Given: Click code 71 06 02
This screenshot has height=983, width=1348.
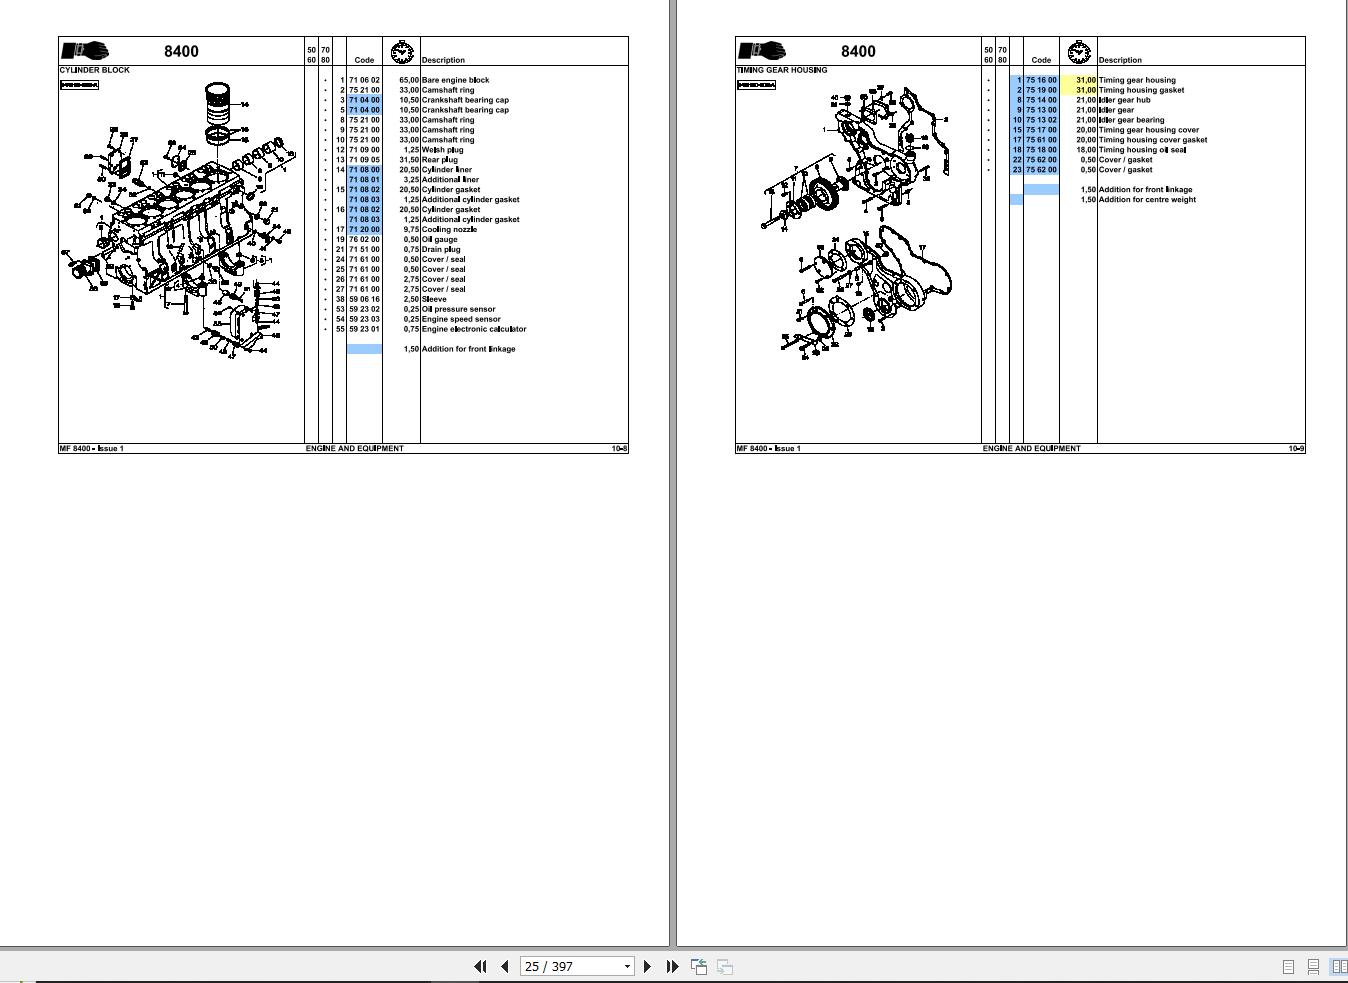Looking at the screenshot, I should tap(364, 80).
